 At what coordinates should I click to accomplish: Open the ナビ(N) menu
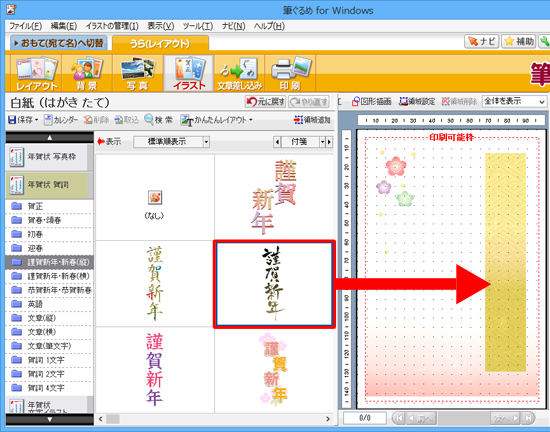(233, 26)
